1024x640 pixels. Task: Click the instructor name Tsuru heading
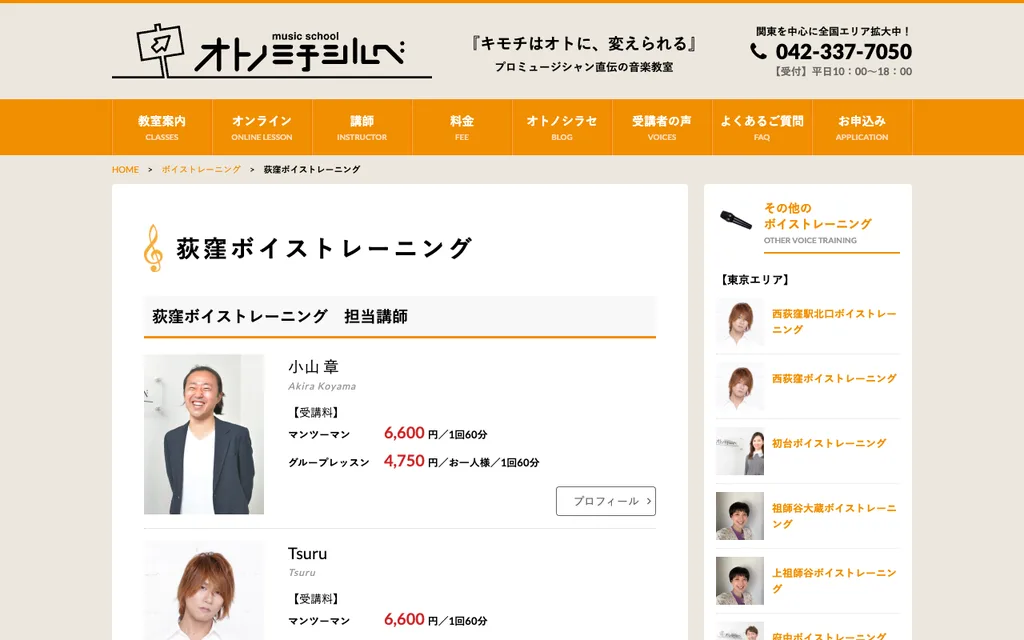tap(308, 554)
